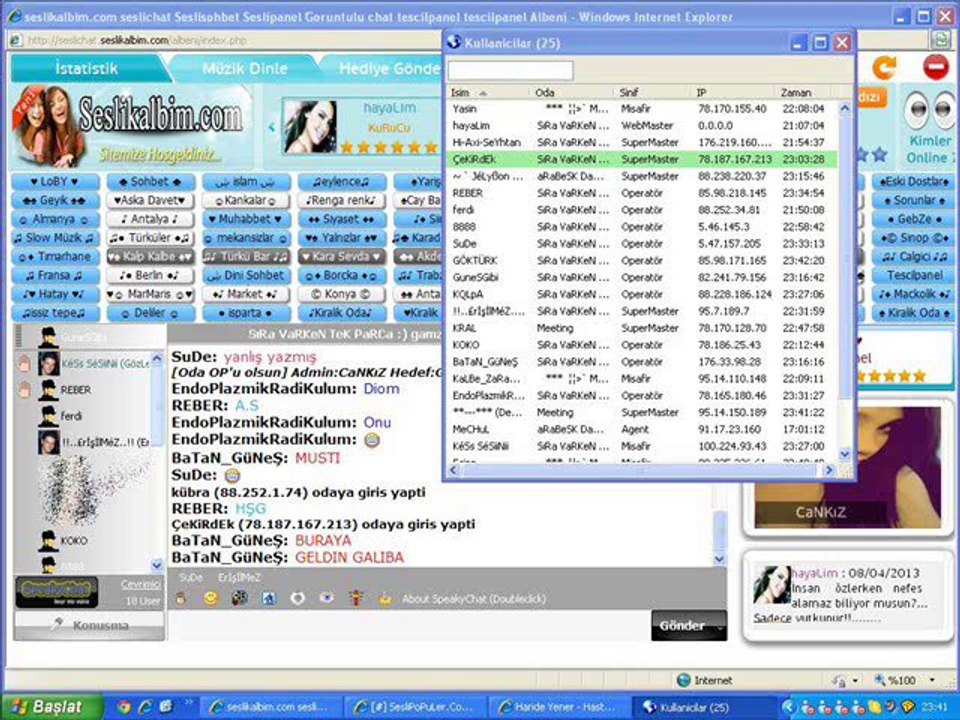
Task: Open the Hediye Gönder tab
Action: (387, 68)
